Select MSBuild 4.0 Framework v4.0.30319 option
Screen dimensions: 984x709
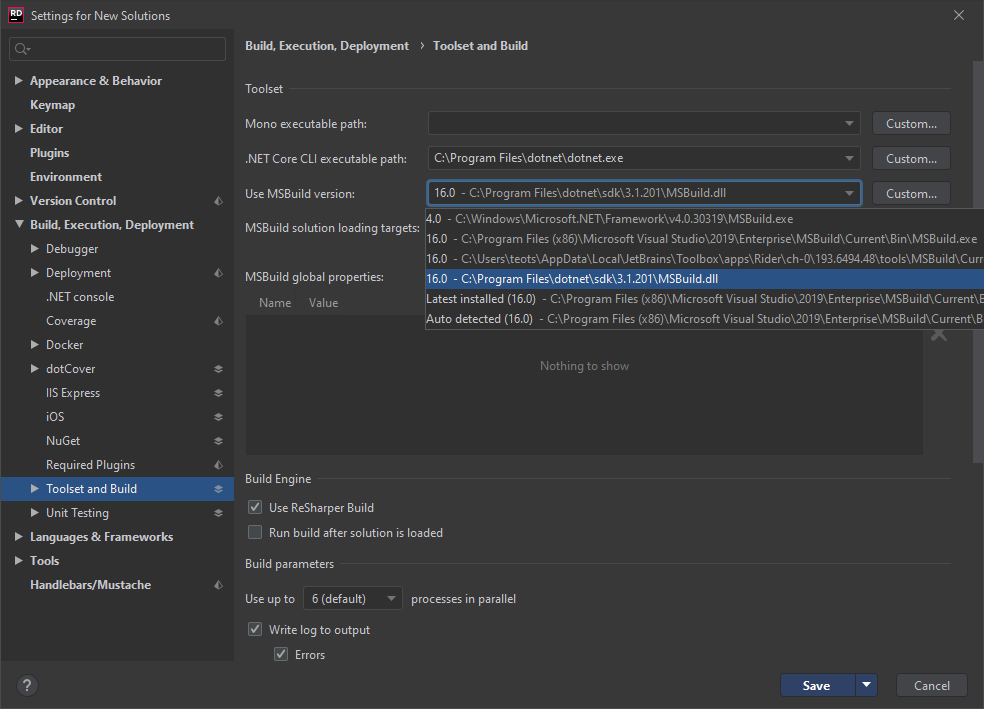click(x=704, y=219)
